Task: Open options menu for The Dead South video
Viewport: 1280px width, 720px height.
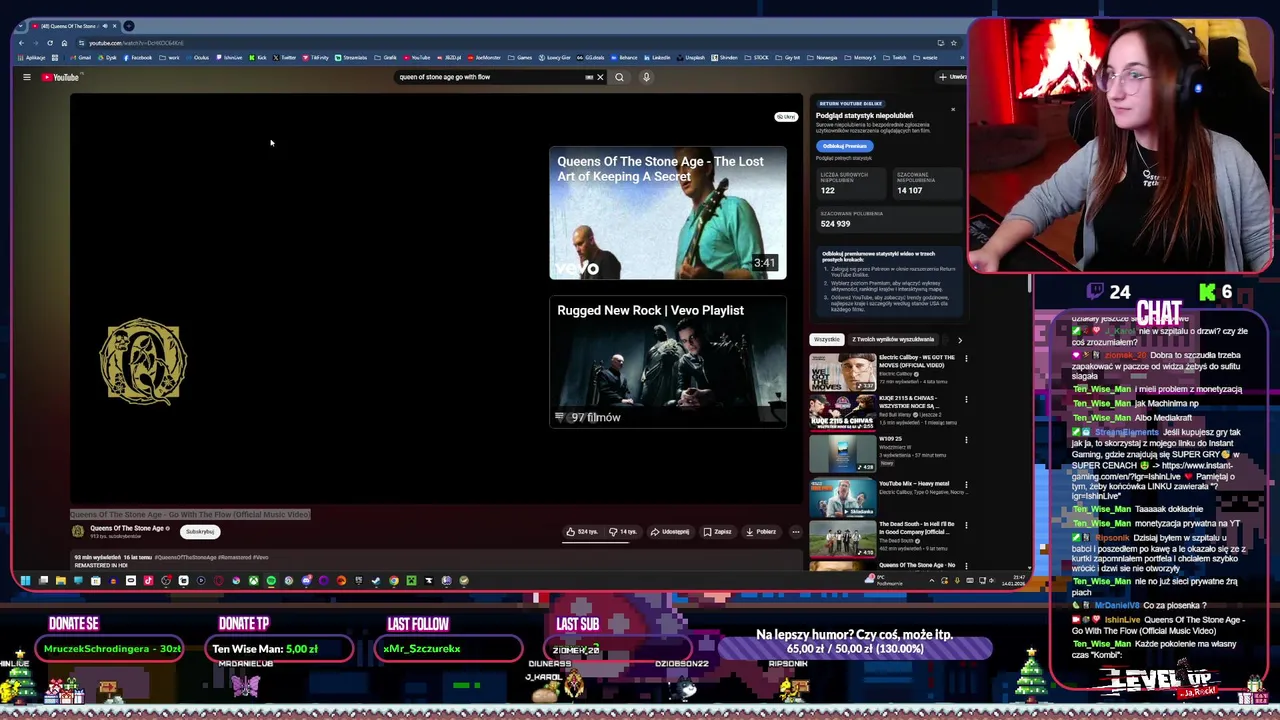Action: click(x=966, y=526)
